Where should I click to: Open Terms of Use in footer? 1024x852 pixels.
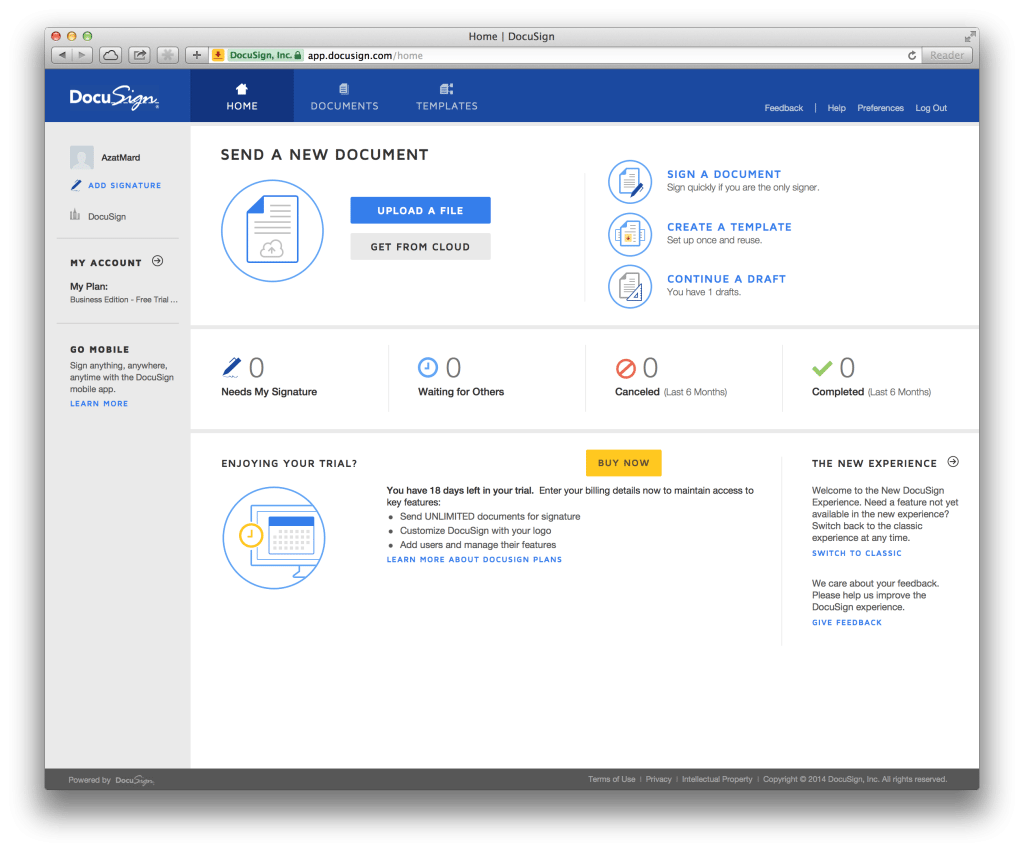click(611, 780)
